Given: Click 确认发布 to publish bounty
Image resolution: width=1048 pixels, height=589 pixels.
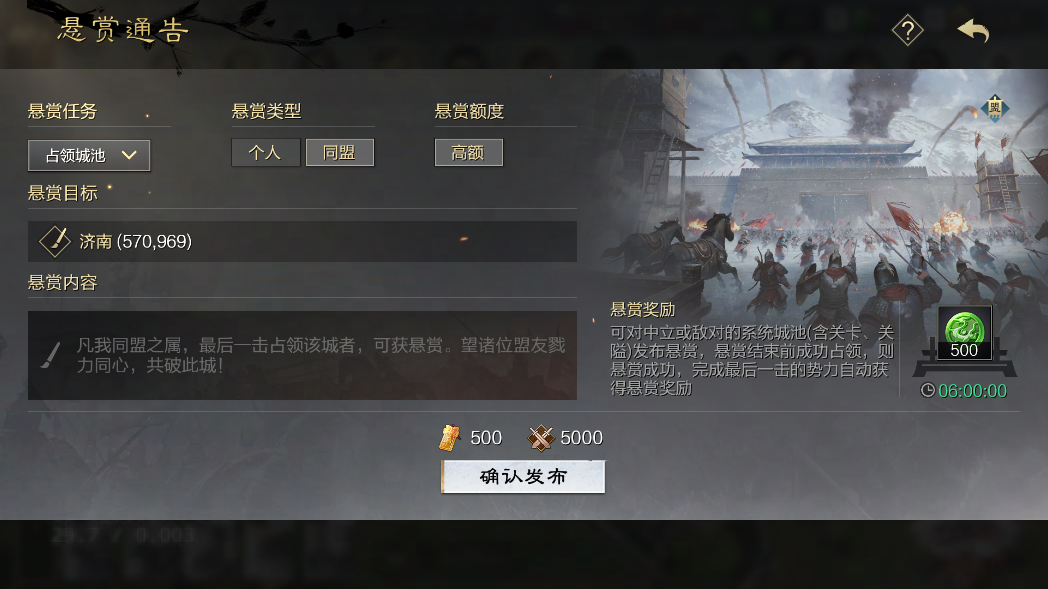Looking at the screenshot, I should [523, 477].
